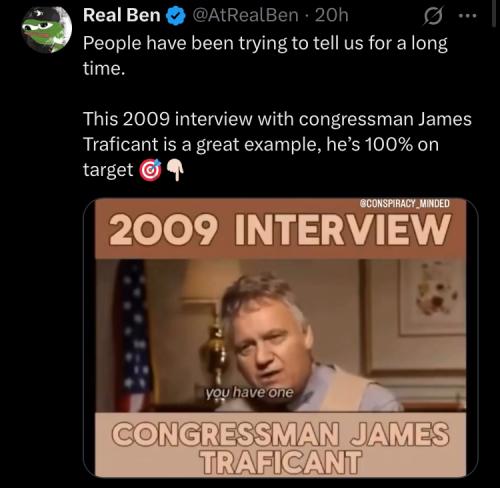500x488 pixels.
Task: Tap the slashed-circle Grok icon
Action: pyautogui.click(x=433, y=16)
